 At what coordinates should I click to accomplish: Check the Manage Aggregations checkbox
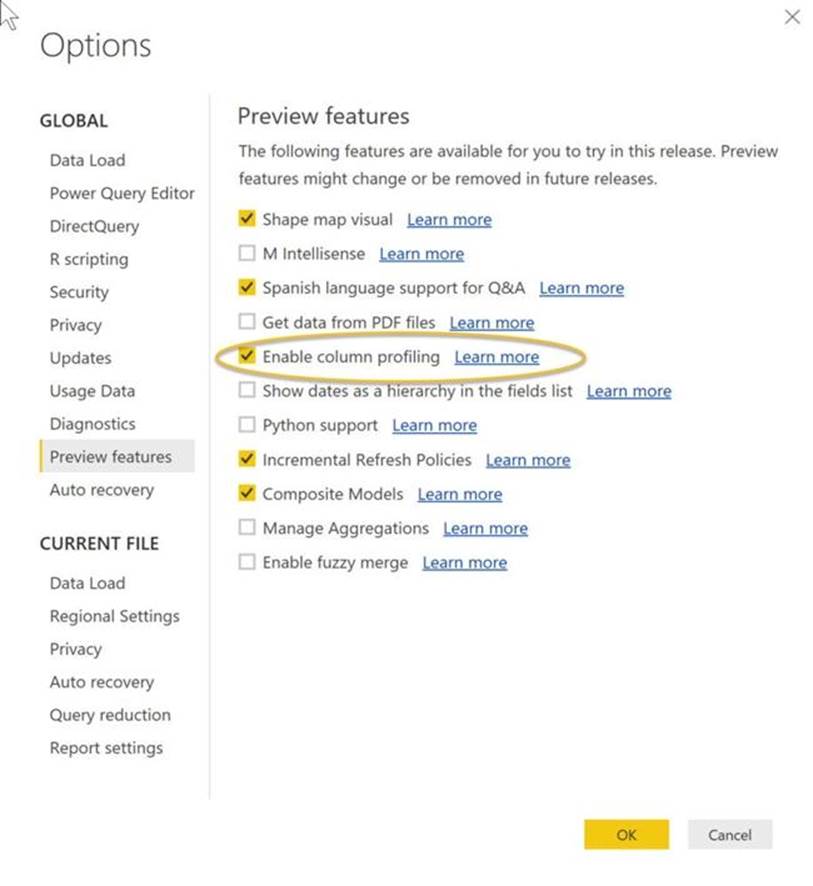coord(247,529)
